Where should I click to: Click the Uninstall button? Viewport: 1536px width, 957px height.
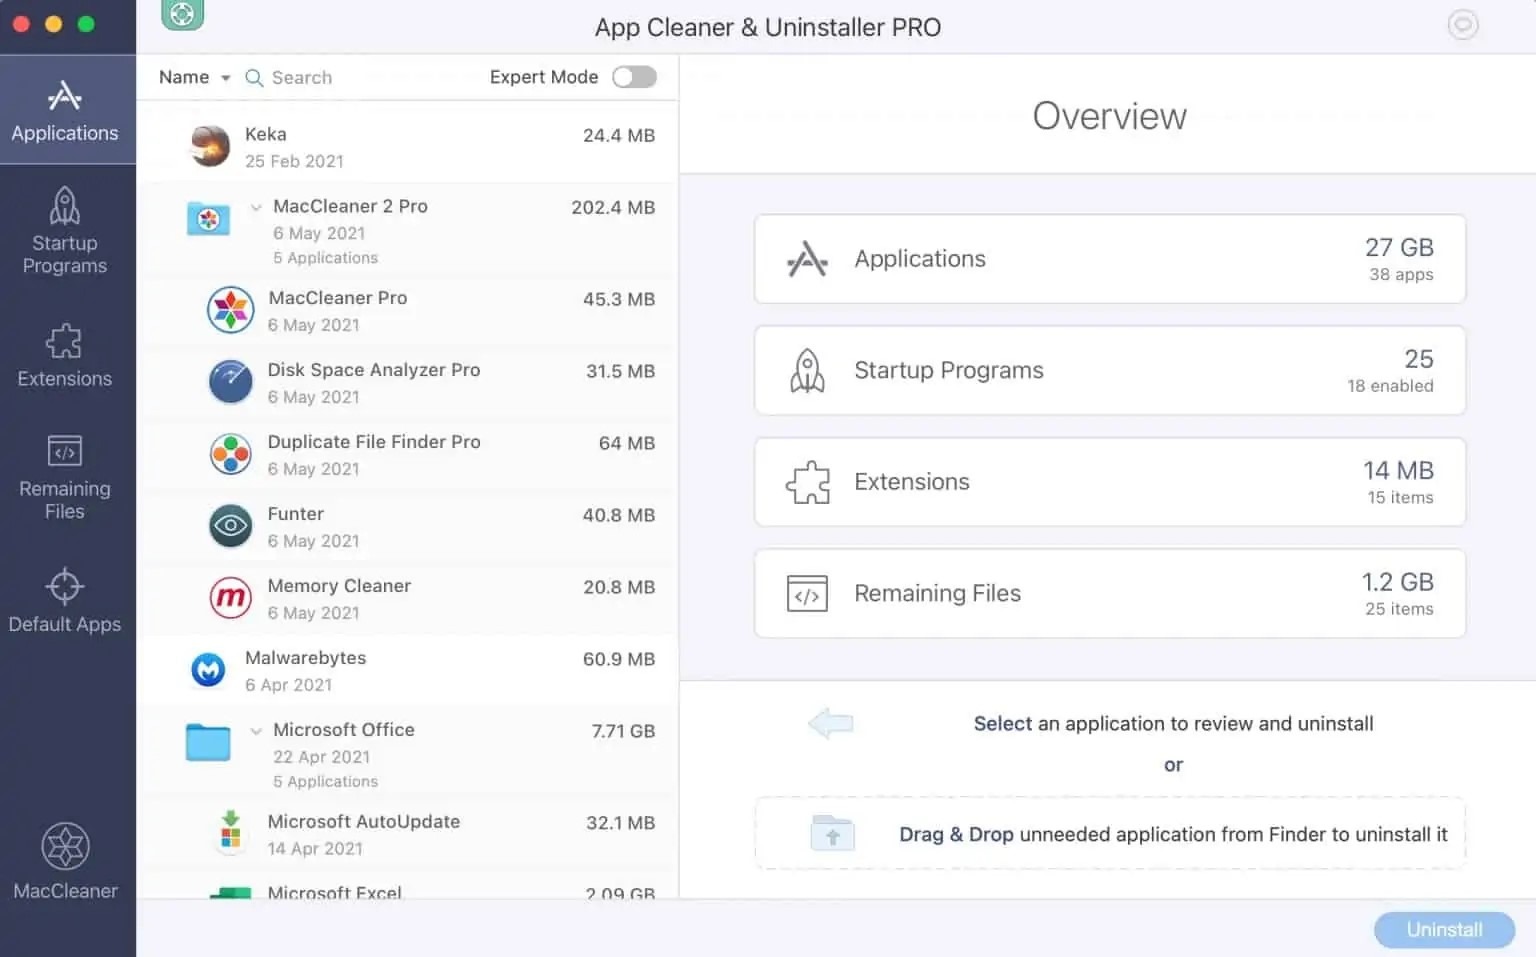click(1444, 930)
